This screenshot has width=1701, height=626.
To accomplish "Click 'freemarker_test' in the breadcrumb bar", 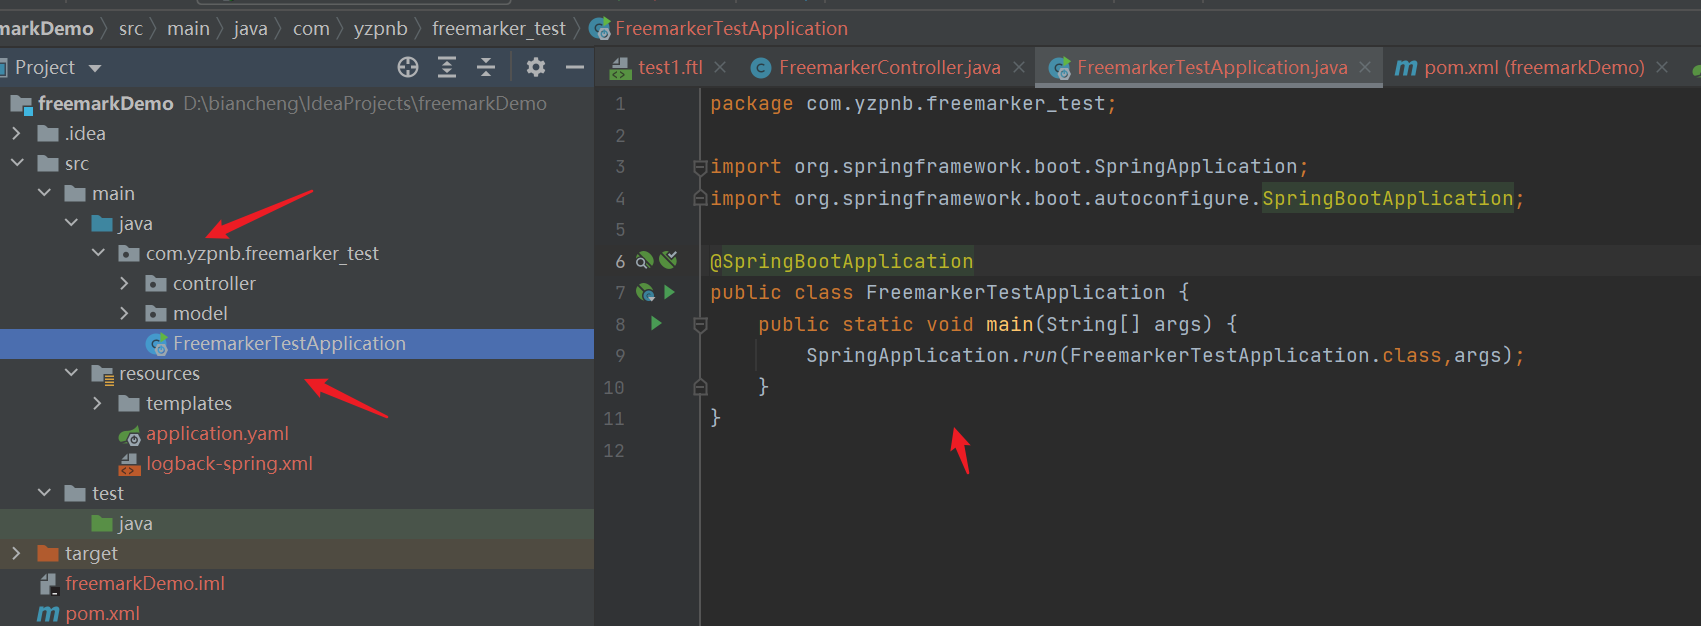I will (x=499, y=28).
